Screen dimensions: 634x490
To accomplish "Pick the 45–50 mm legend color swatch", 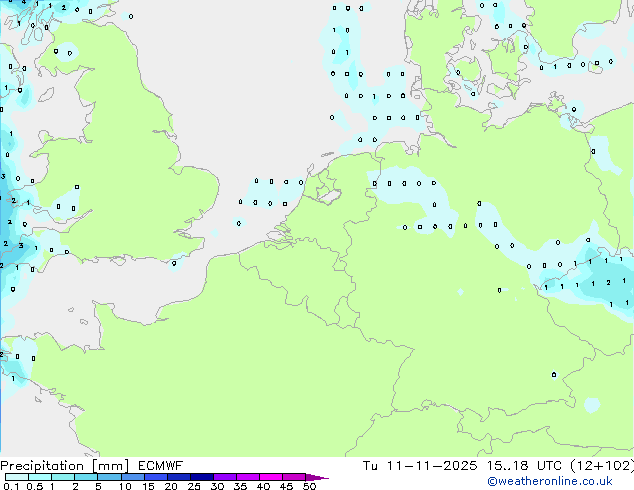I will click(294, 477).
